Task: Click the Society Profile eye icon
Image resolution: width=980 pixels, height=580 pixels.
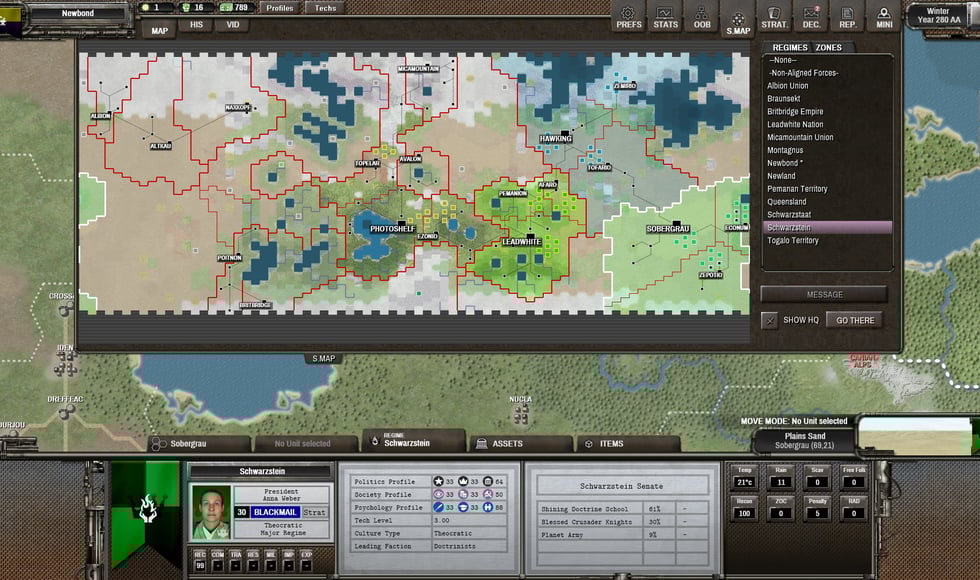Action: (439, 494)
